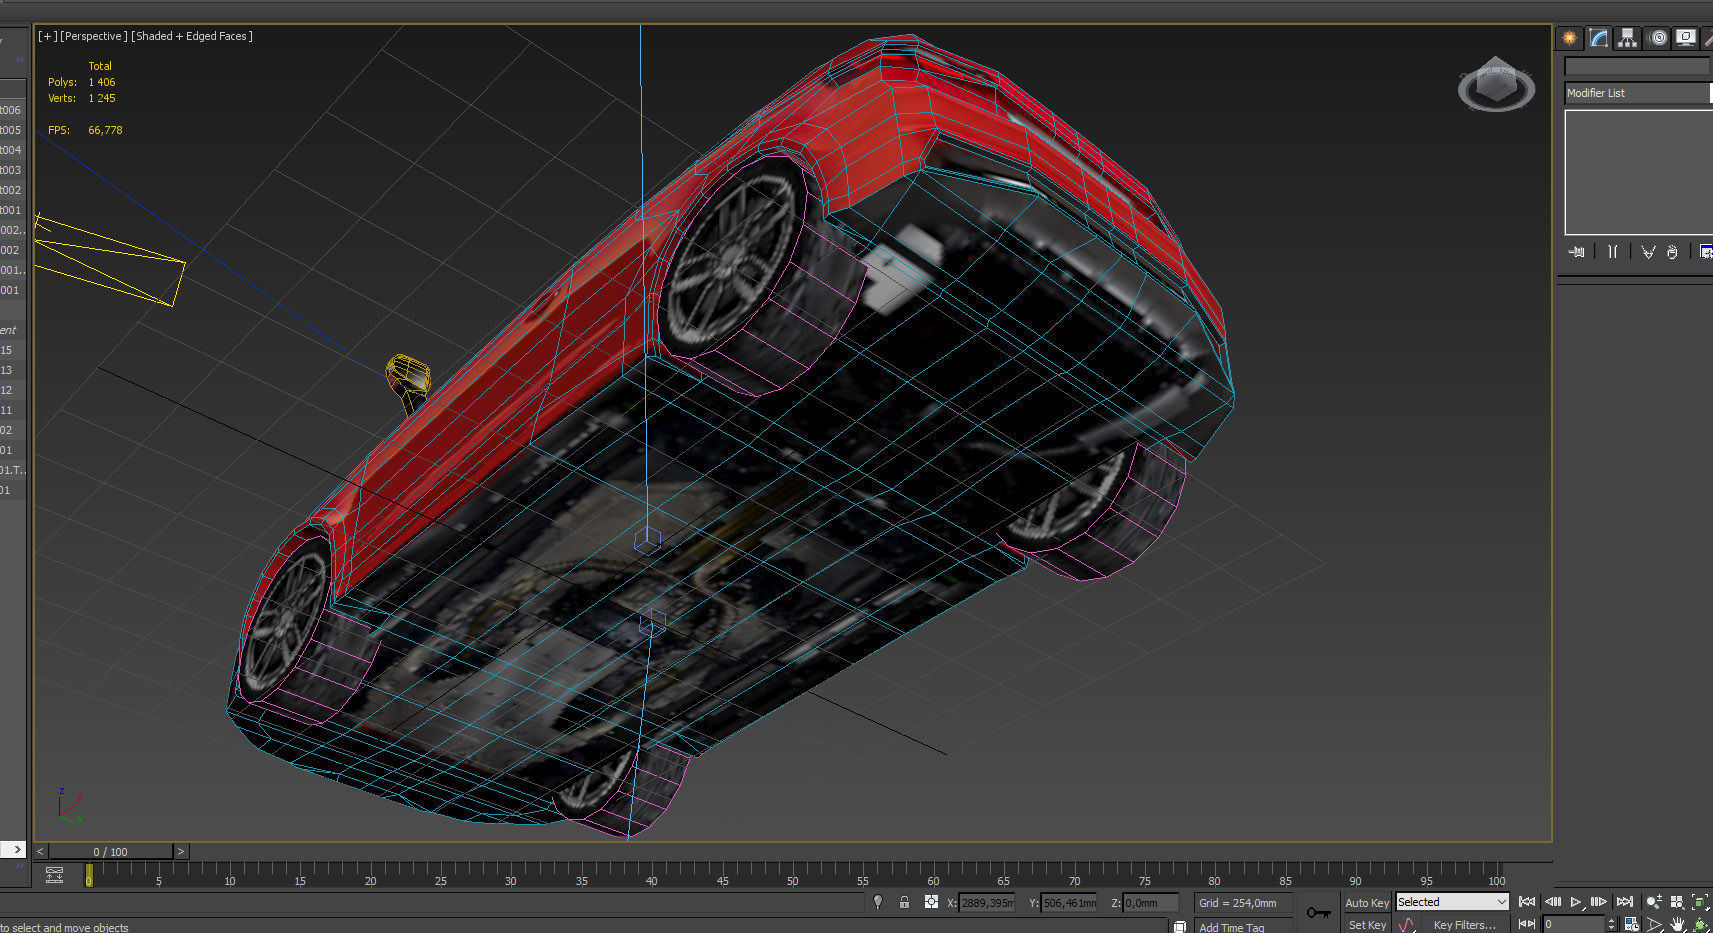Toggle Pin Stack icon

(1577, 252)
